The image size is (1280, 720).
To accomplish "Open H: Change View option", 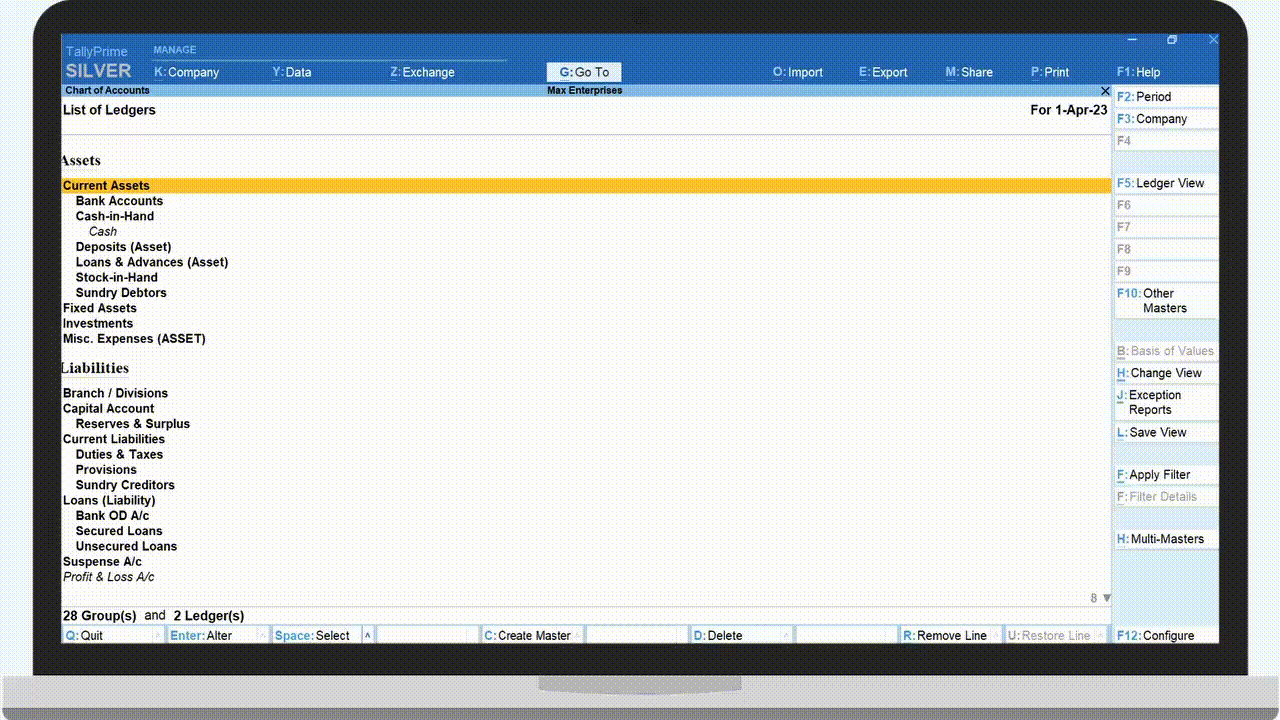I will [x=1165, y=373].
